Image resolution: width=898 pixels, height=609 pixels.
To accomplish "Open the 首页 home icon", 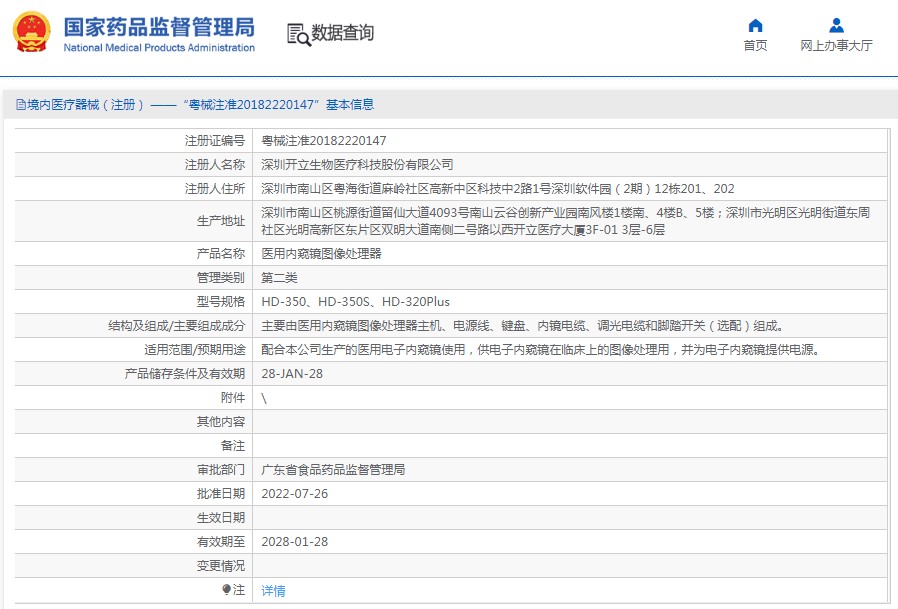I will click(x=755, y=25).
